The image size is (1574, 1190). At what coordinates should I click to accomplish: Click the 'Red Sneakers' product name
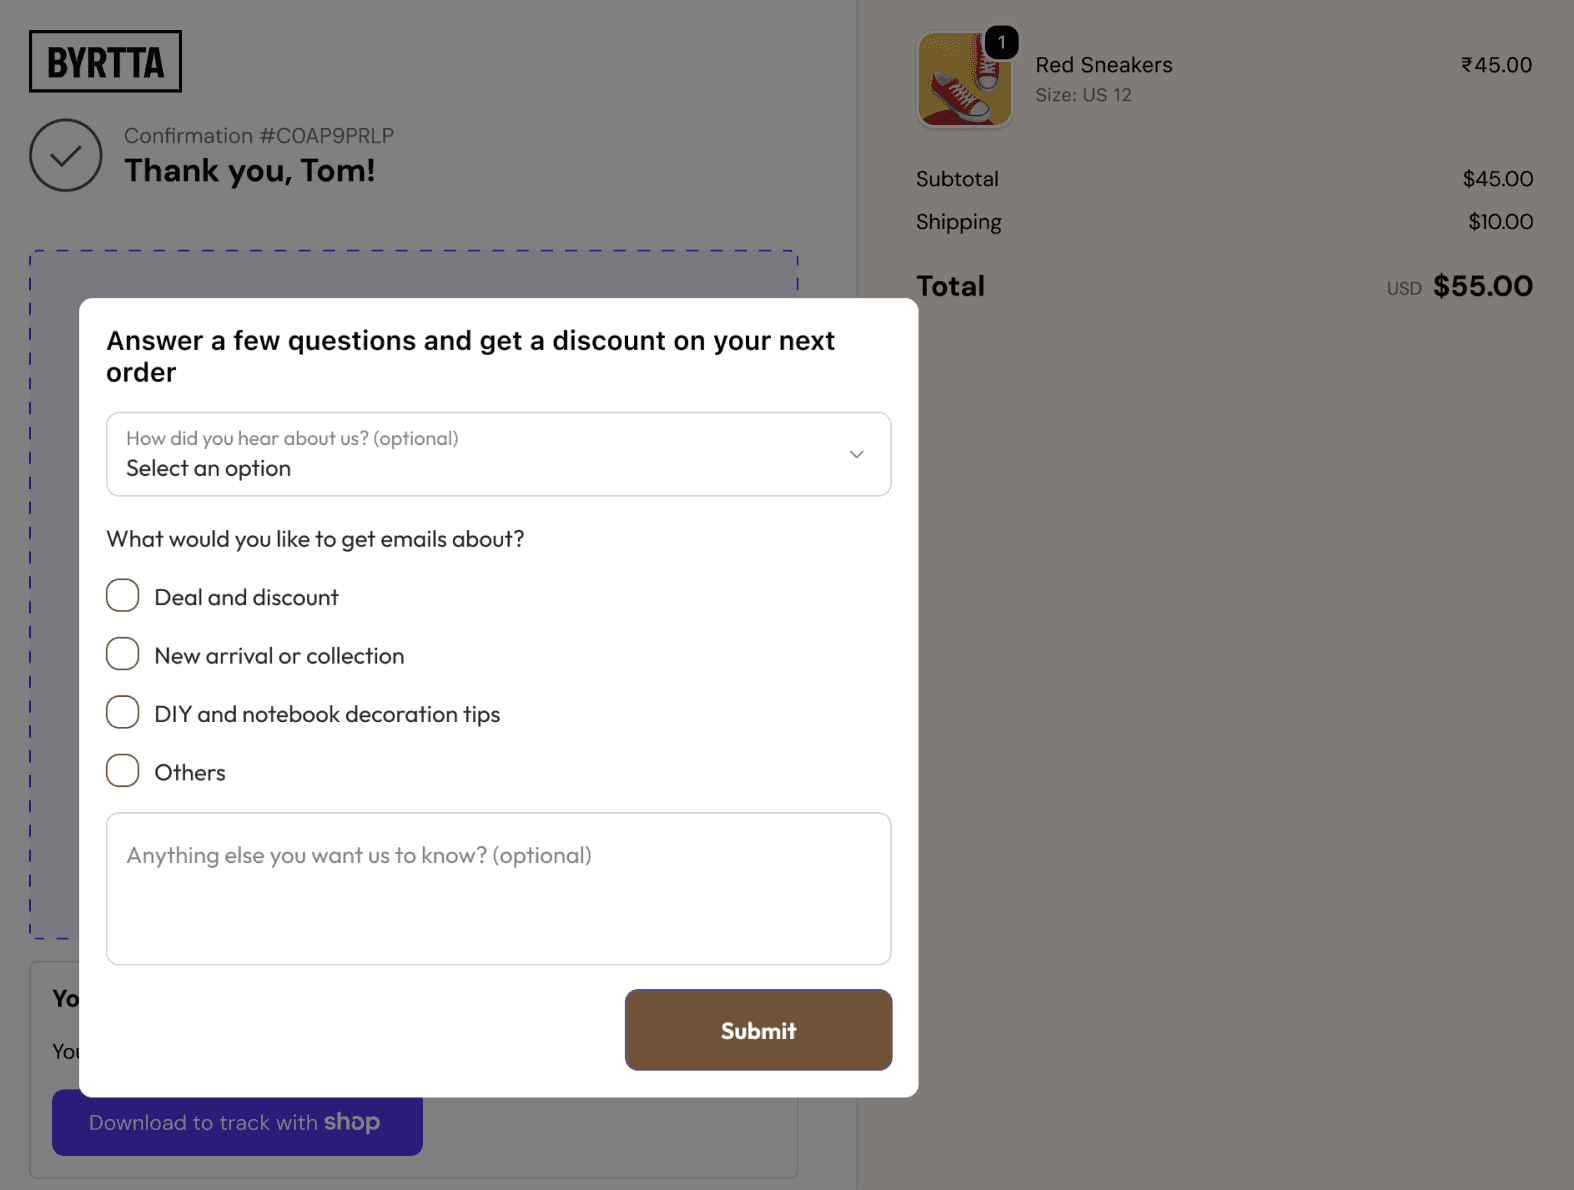(x=1104, y=65)
